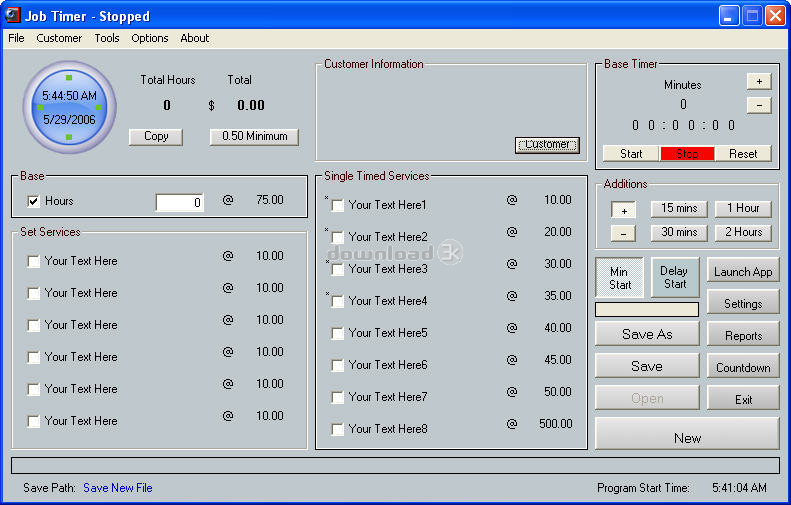Select the plus option in Additions
The height and width of the screenshot is (505, 791).
coord(623,210)
